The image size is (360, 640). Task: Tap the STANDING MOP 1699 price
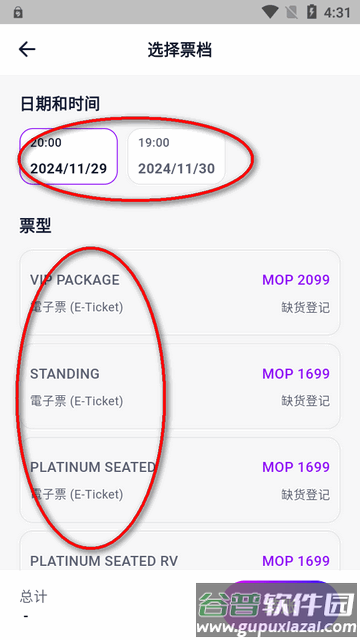(x=296, y=373)
